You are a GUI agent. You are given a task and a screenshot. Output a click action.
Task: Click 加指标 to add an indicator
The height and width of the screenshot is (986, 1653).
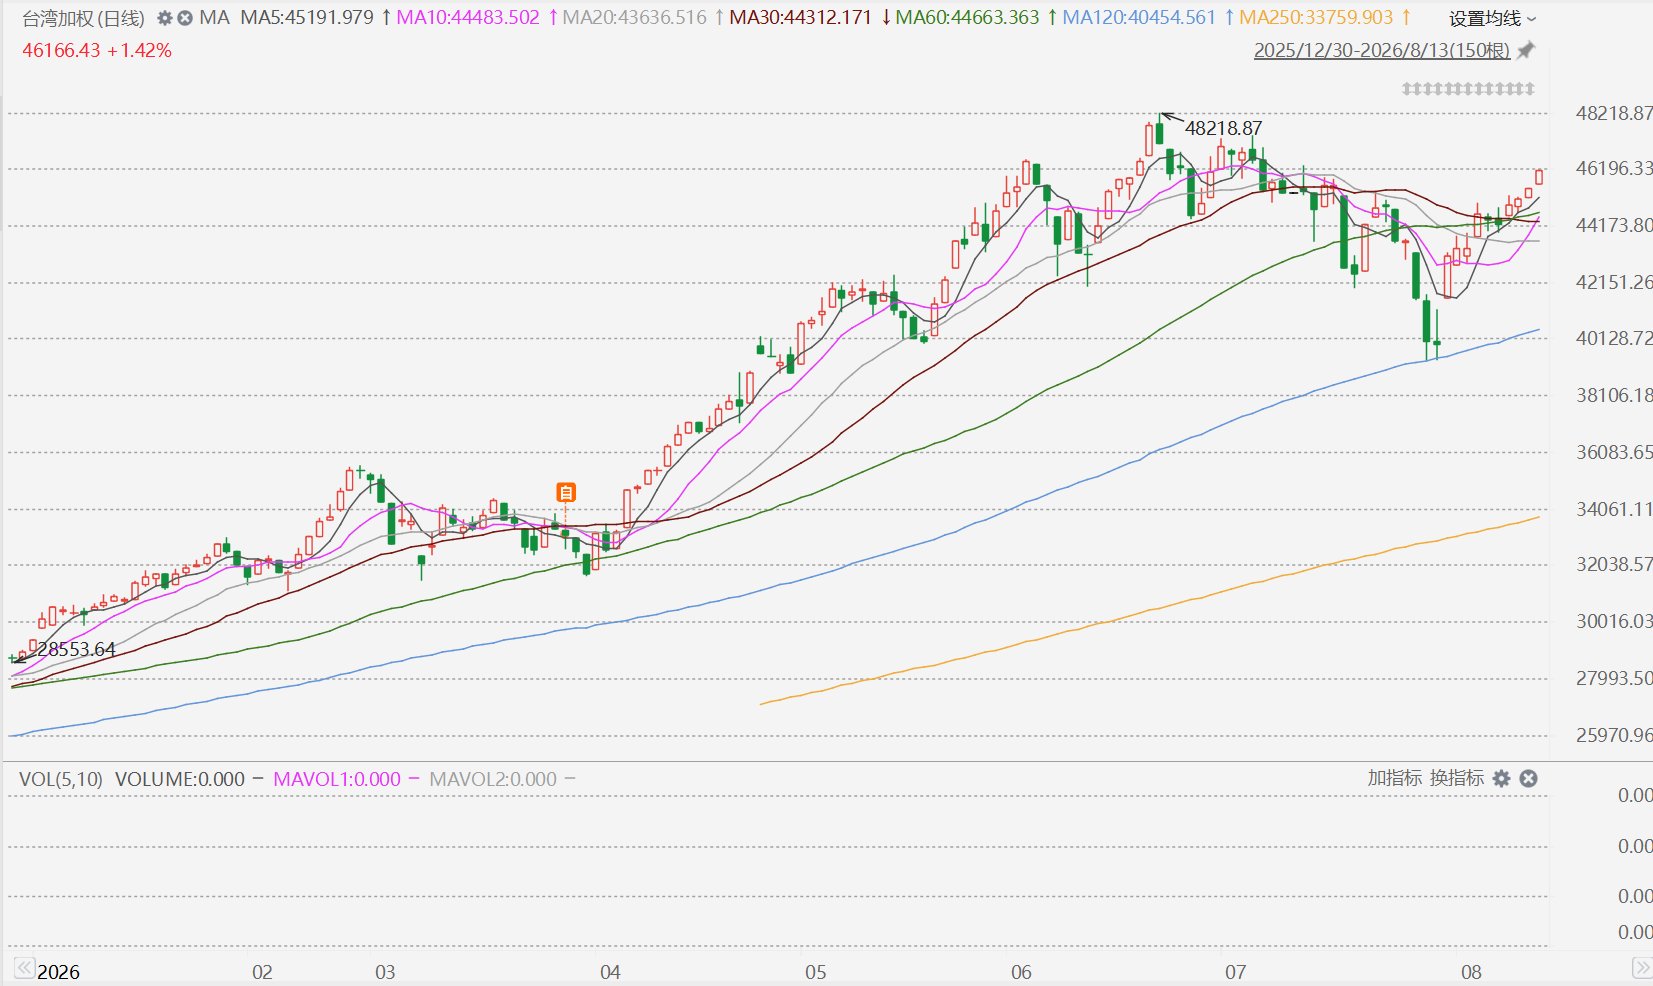1394,778
